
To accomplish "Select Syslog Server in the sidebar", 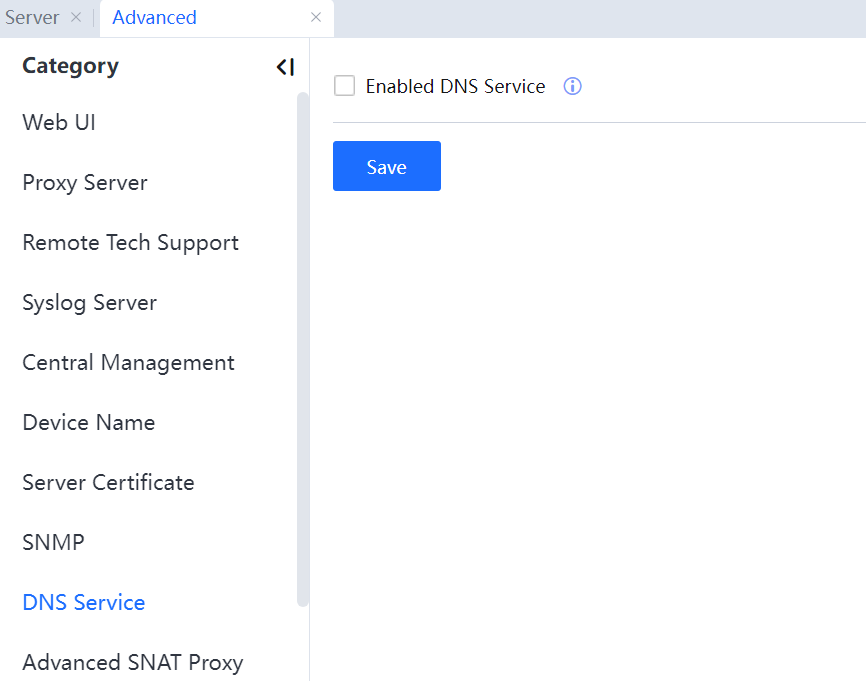I will 89,302.
